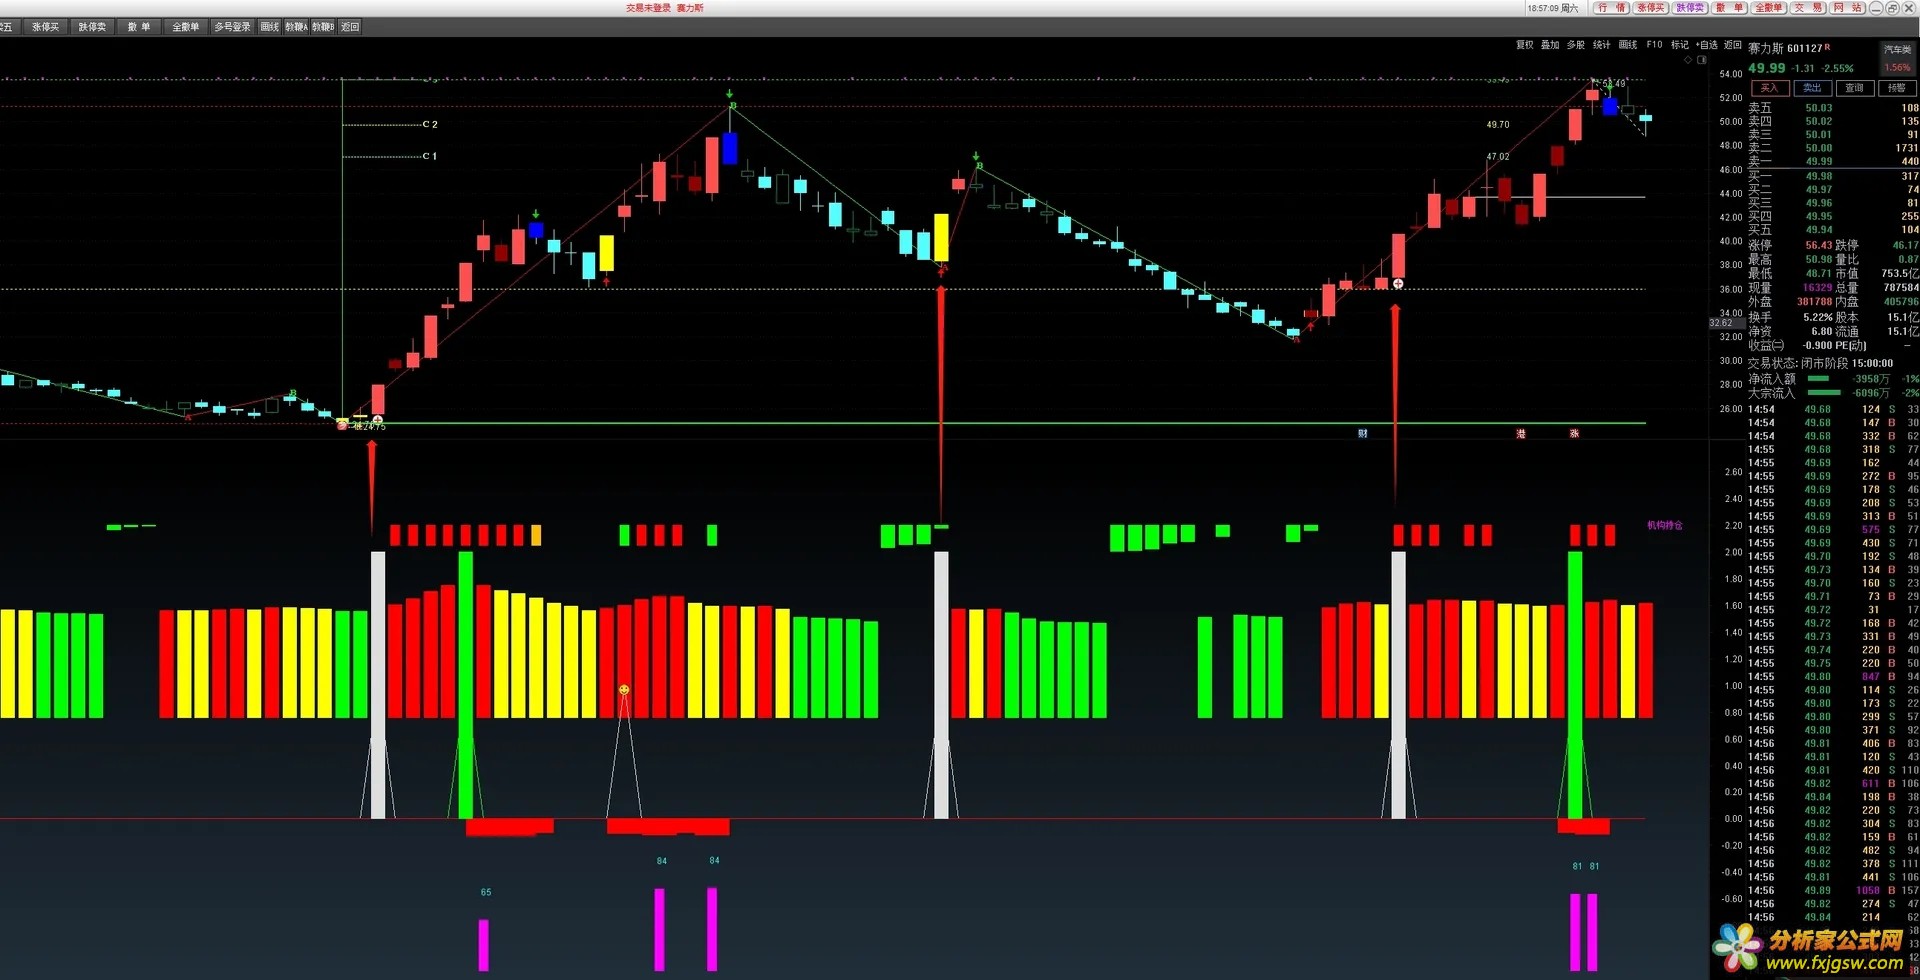The height and width of the screenshot is (980, 1920).
Task: Click the red 涨停买 button in the title bar
Action: [x=1650, y=8]
